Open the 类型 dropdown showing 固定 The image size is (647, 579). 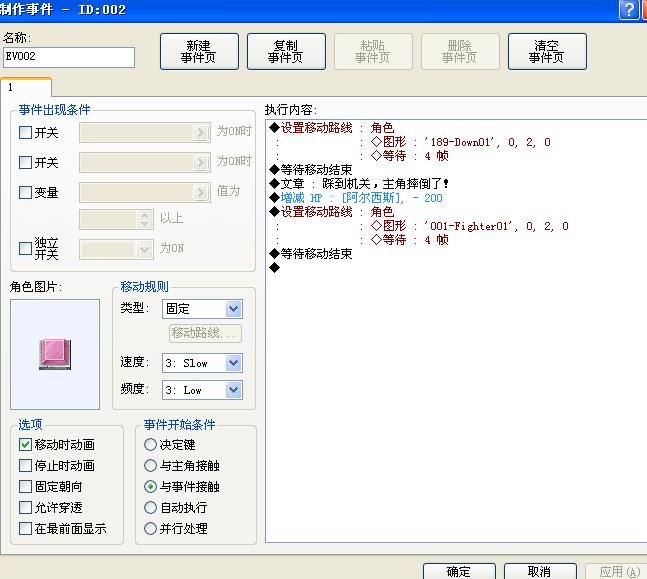pyautogui.click(x=202, y=309)
